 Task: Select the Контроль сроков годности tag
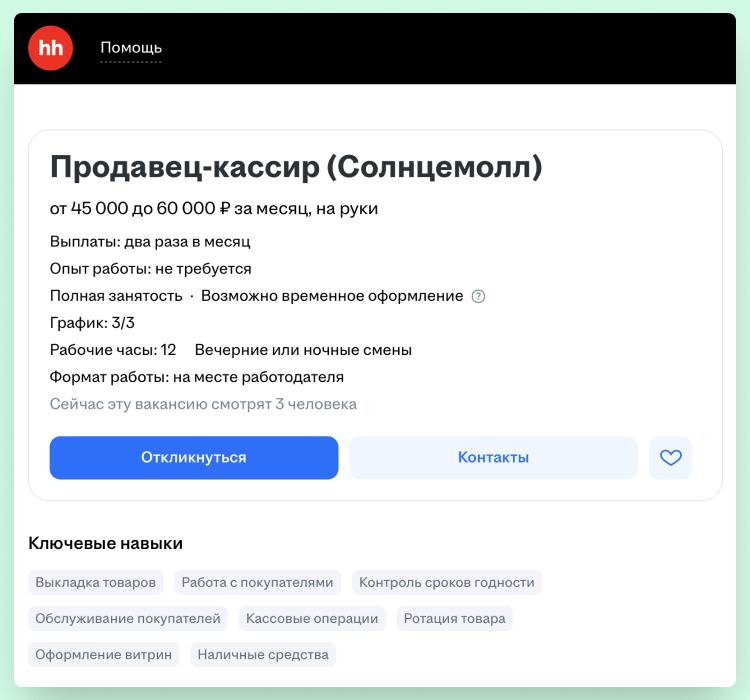[x=447, y=582]
